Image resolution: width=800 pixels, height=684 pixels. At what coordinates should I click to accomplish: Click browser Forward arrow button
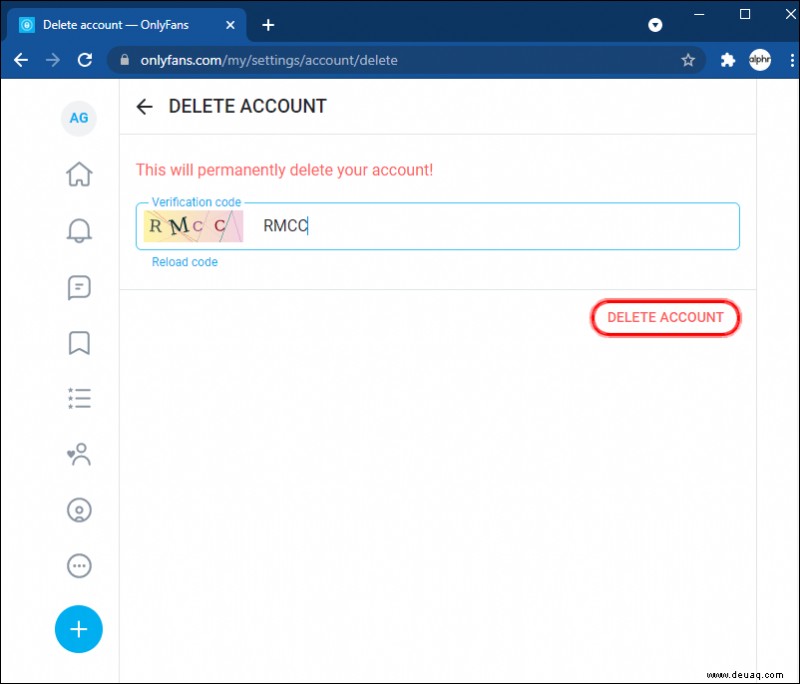[x=53, y=60]
